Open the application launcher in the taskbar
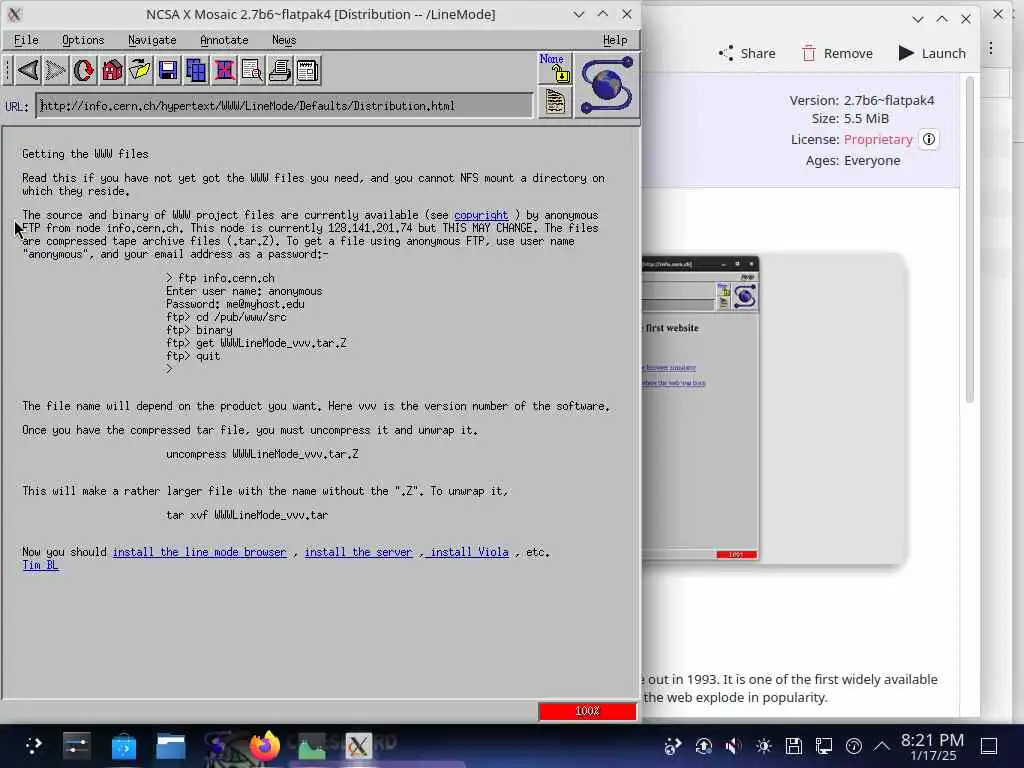The width and height of the screenshot is (1024, 768). tap(33, 746)
